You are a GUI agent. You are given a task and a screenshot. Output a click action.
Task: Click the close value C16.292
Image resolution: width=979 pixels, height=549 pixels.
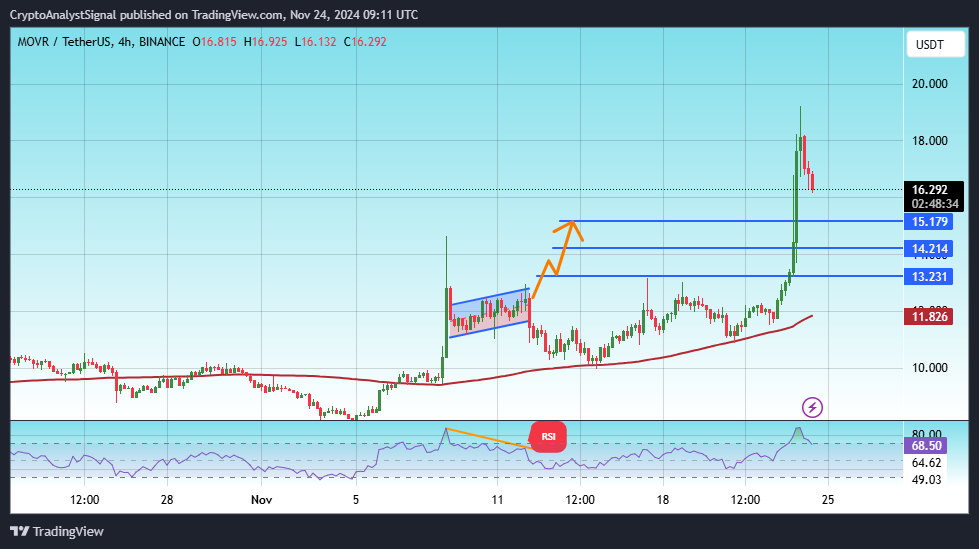[365, 42]
